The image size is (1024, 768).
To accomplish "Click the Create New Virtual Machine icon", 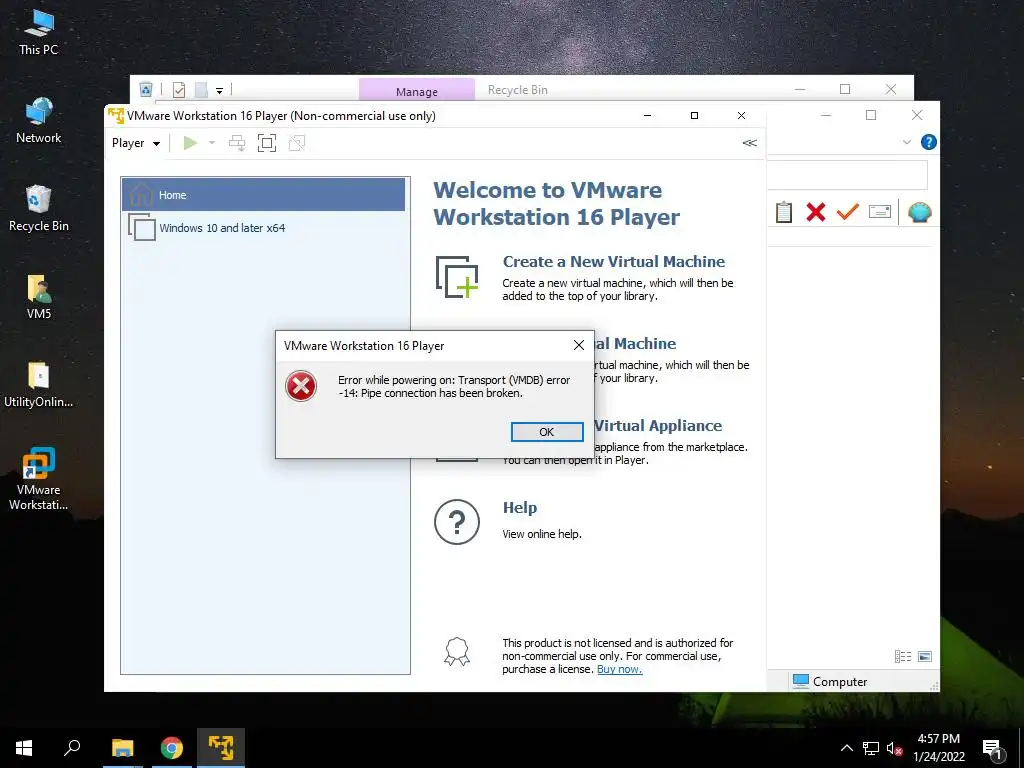I will [456, 277].
